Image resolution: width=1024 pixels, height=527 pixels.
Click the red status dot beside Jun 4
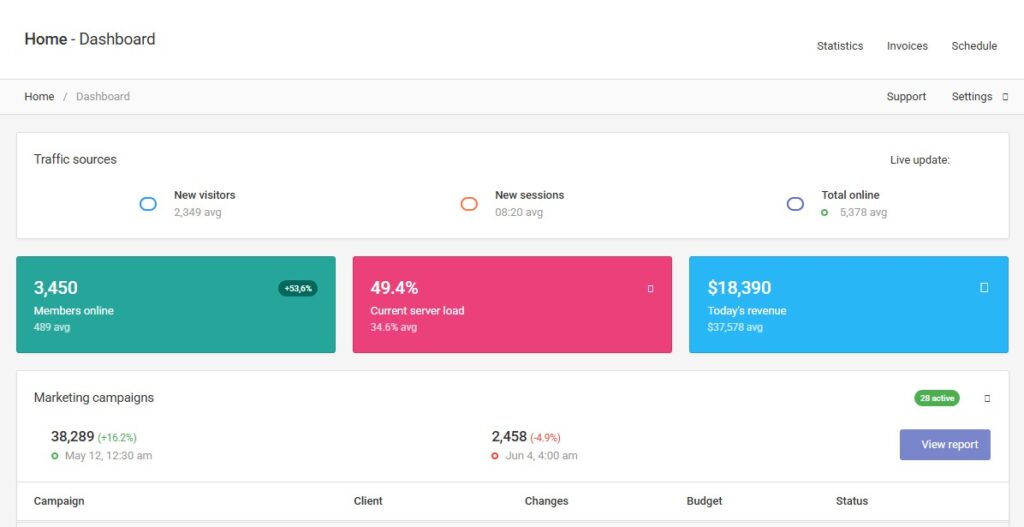(x=495, y=456)
